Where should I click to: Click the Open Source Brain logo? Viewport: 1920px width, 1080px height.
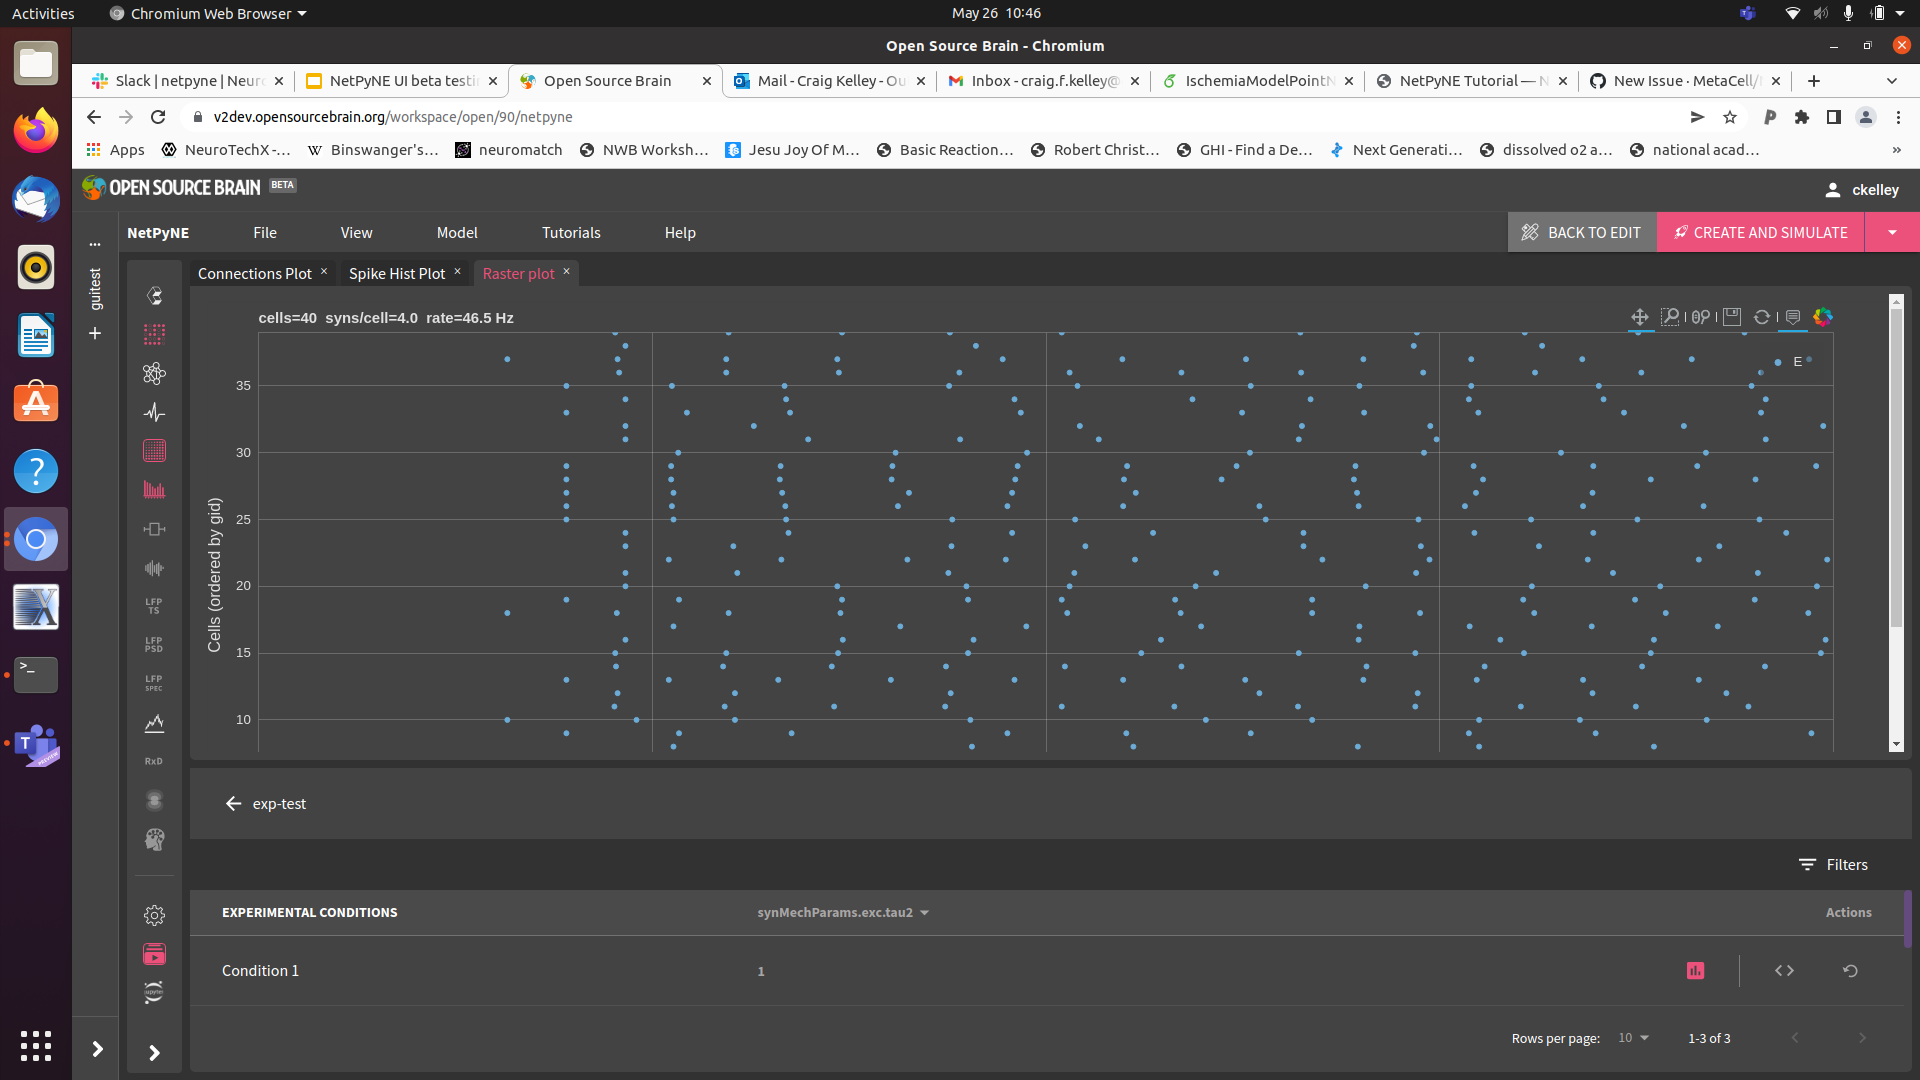pyautogui.click(x=172, y=187)
